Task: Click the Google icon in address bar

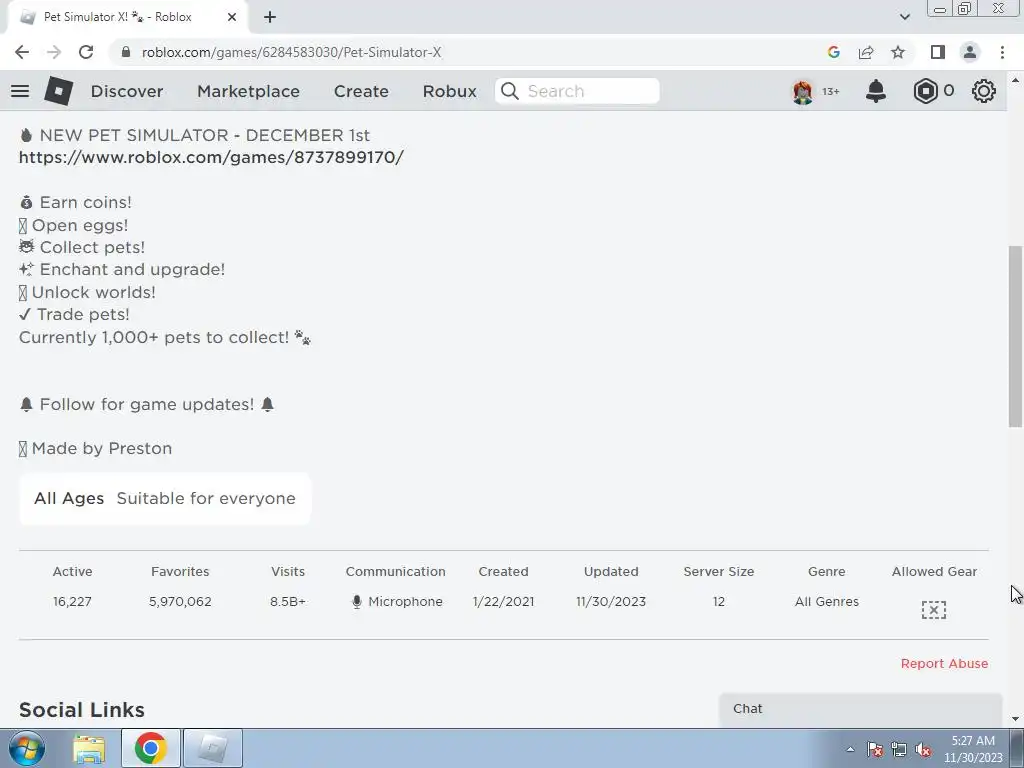Action: click(x=833, y=52)
